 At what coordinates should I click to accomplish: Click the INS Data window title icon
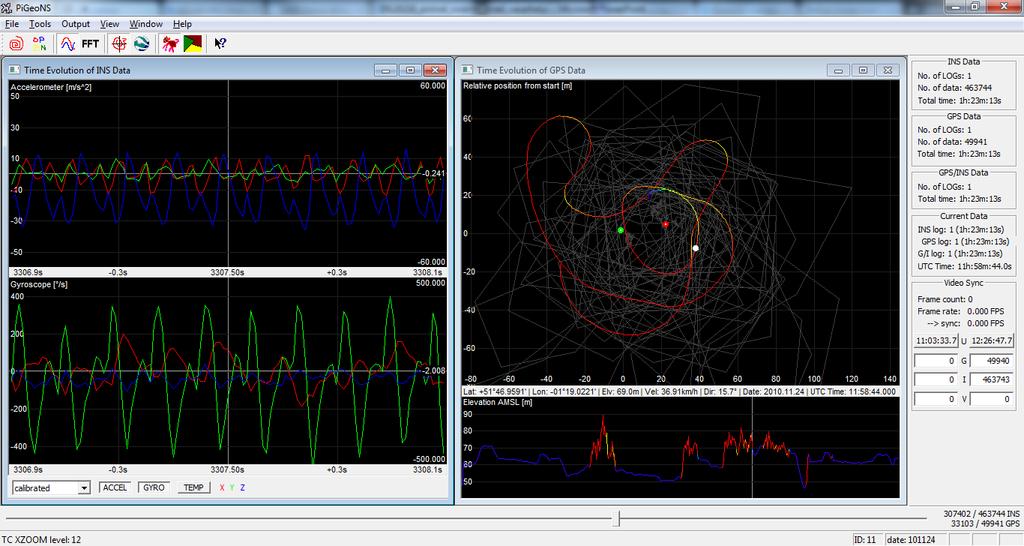[x=14, y=69]
